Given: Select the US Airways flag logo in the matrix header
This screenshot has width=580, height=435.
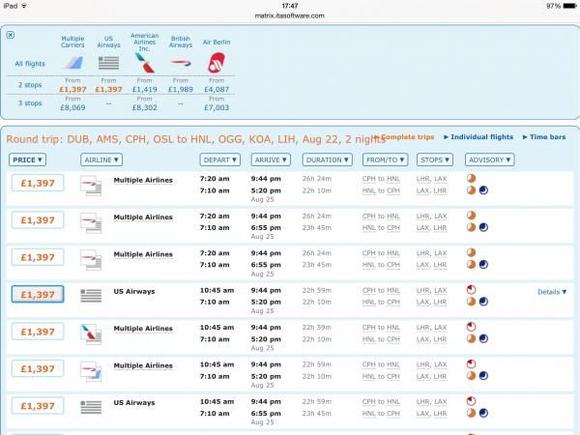Looking at the screenshot, I should [109, 63].
